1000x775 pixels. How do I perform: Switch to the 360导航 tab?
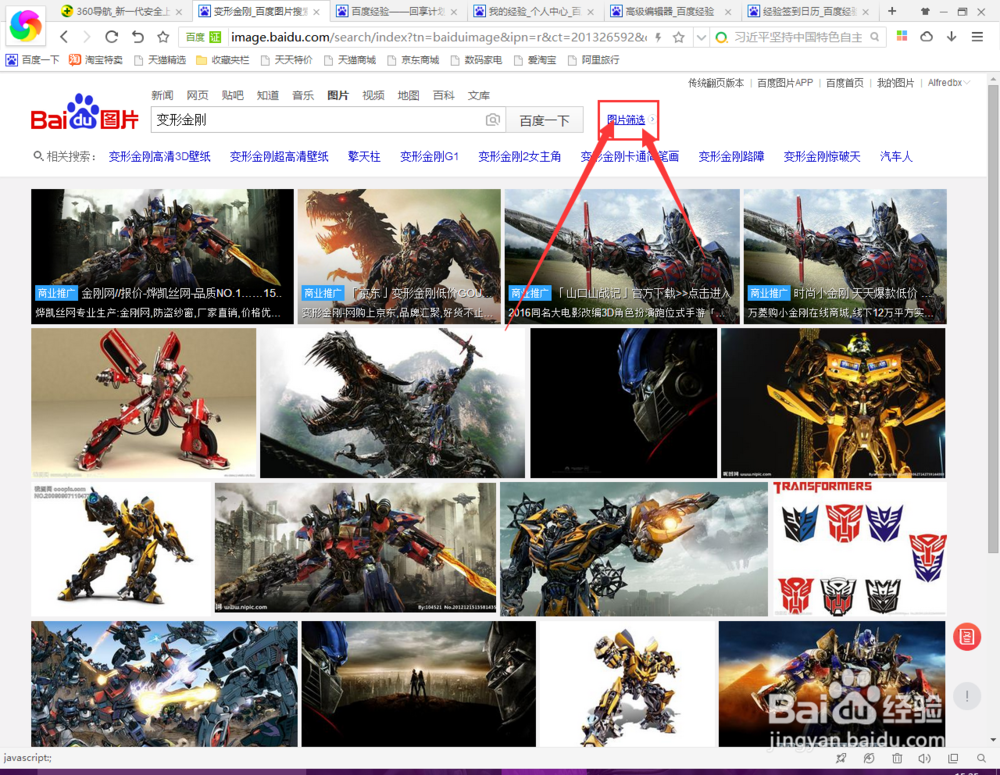[121, 11]
